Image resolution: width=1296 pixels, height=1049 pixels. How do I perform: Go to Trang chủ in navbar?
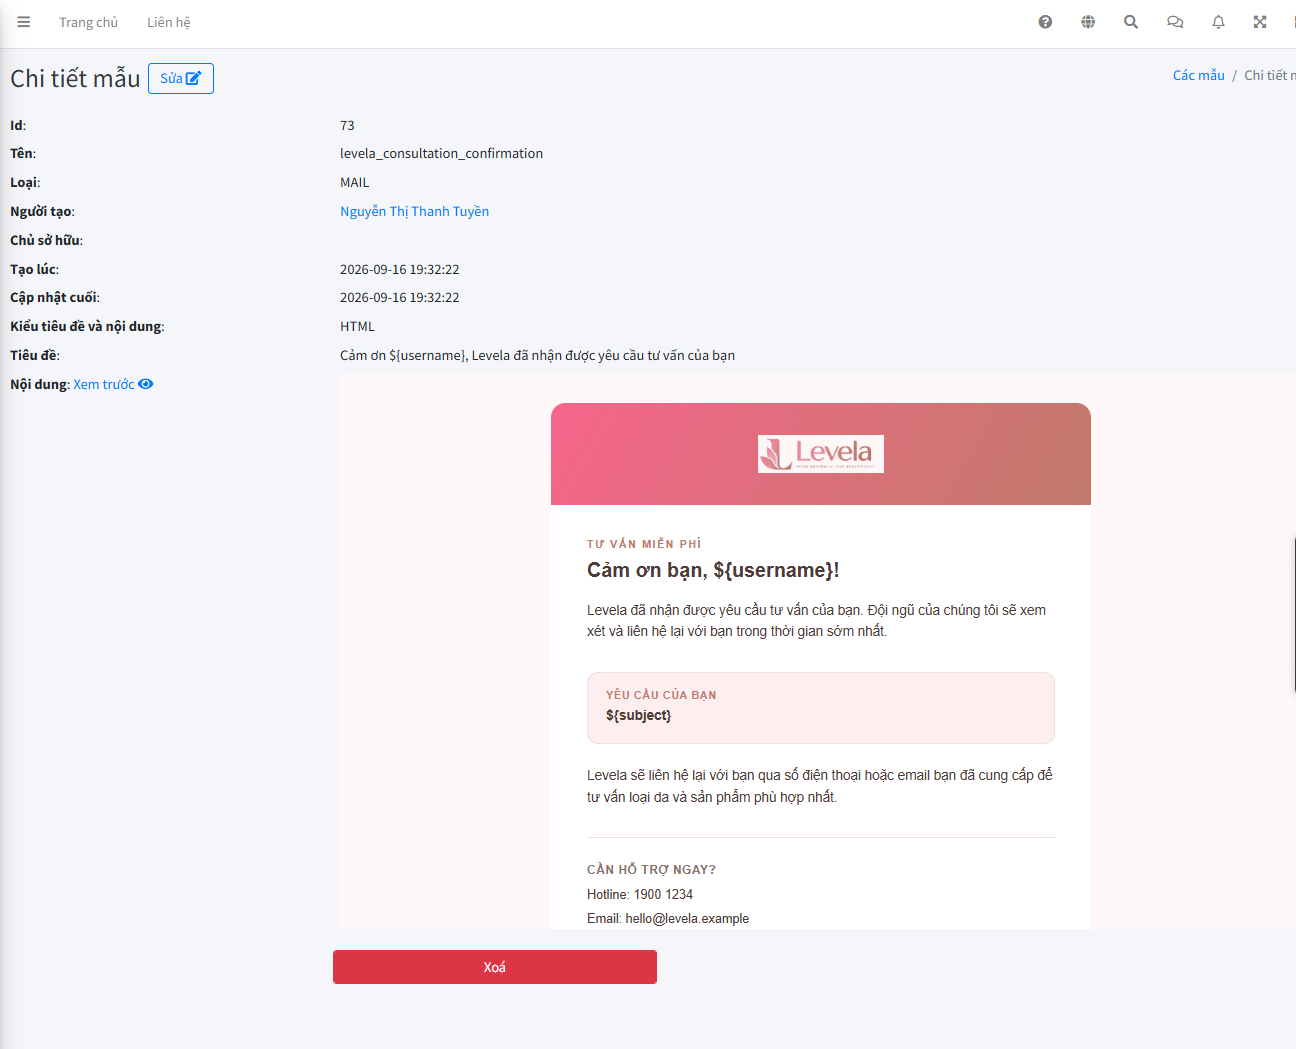click(88, 22)
